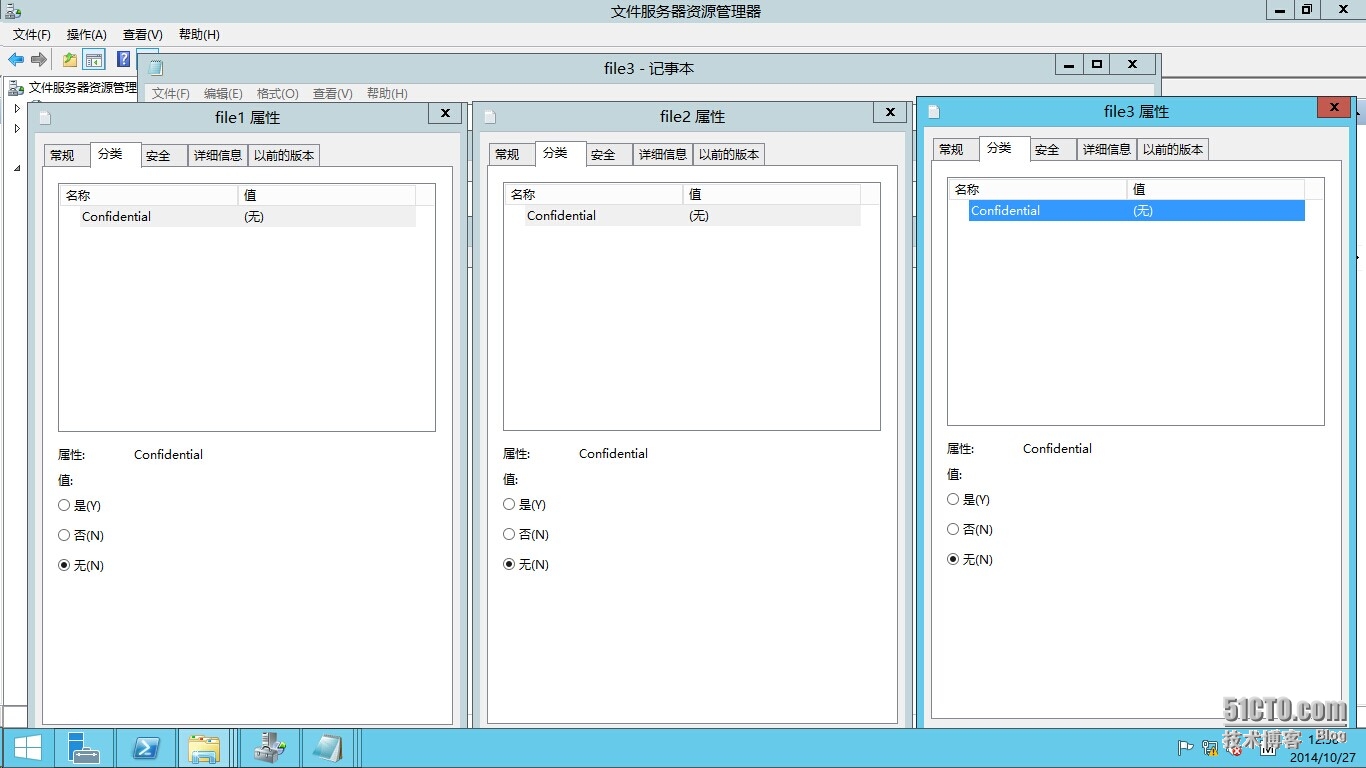Collapse the expanded tree node in FSRM

(17, 168)
